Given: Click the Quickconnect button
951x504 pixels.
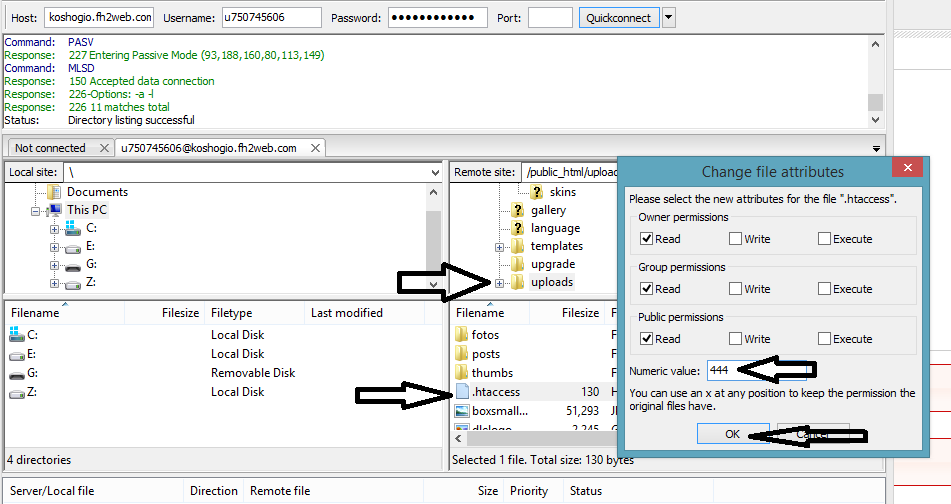Looking at the screenshot, I should (618, 18).
